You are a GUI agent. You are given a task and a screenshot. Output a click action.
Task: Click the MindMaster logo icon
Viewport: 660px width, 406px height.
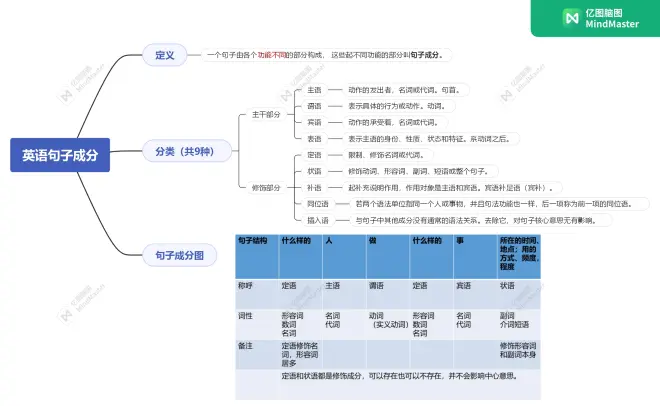(x=572, y=18)
